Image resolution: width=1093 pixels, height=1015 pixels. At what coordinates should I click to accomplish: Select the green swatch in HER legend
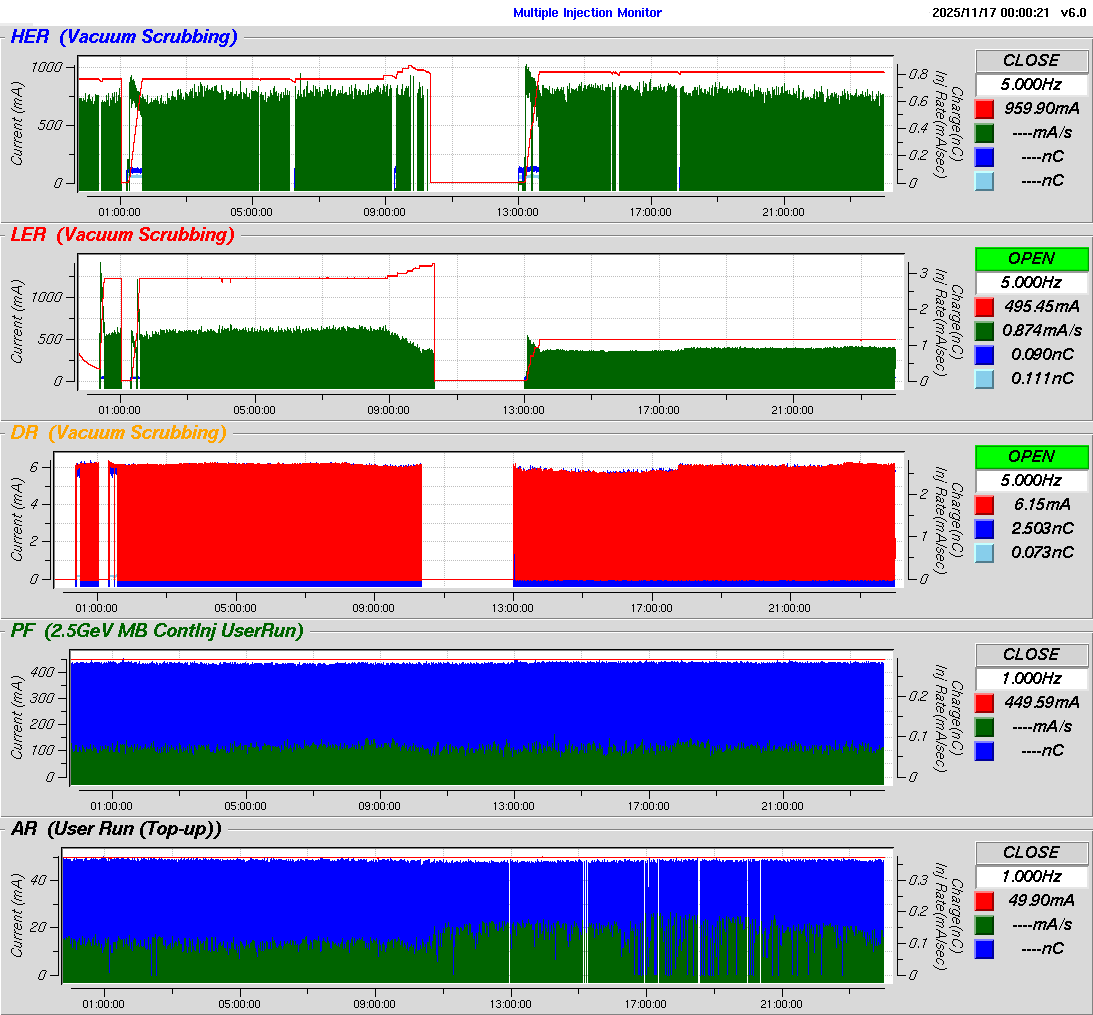(984, 132)
